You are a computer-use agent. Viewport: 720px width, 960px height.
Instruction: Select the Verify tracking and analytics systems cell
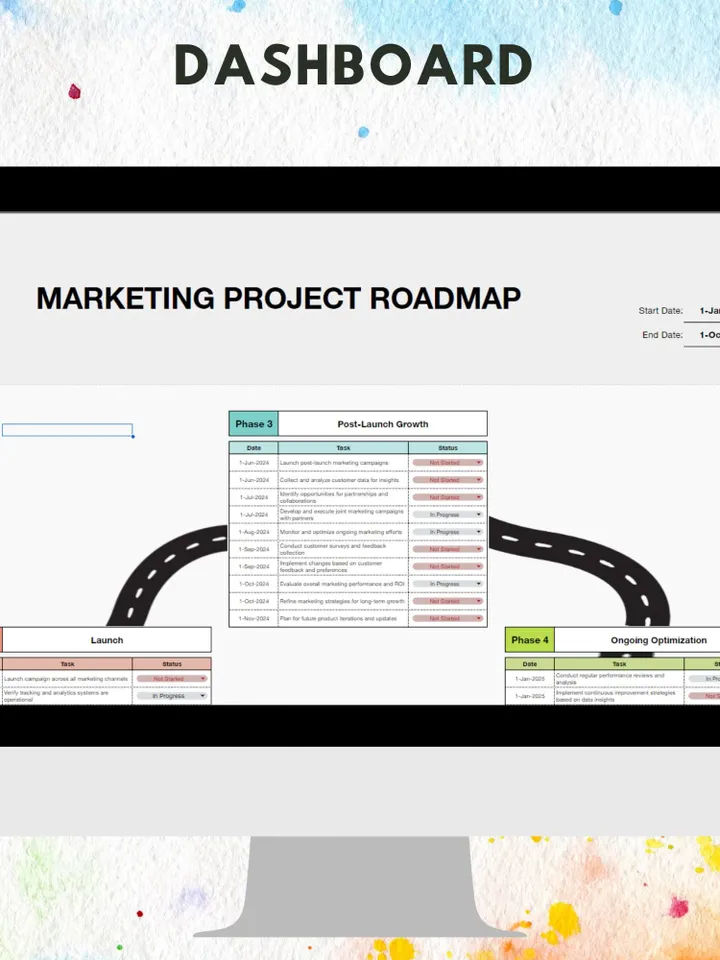click(x=67, y=696)
